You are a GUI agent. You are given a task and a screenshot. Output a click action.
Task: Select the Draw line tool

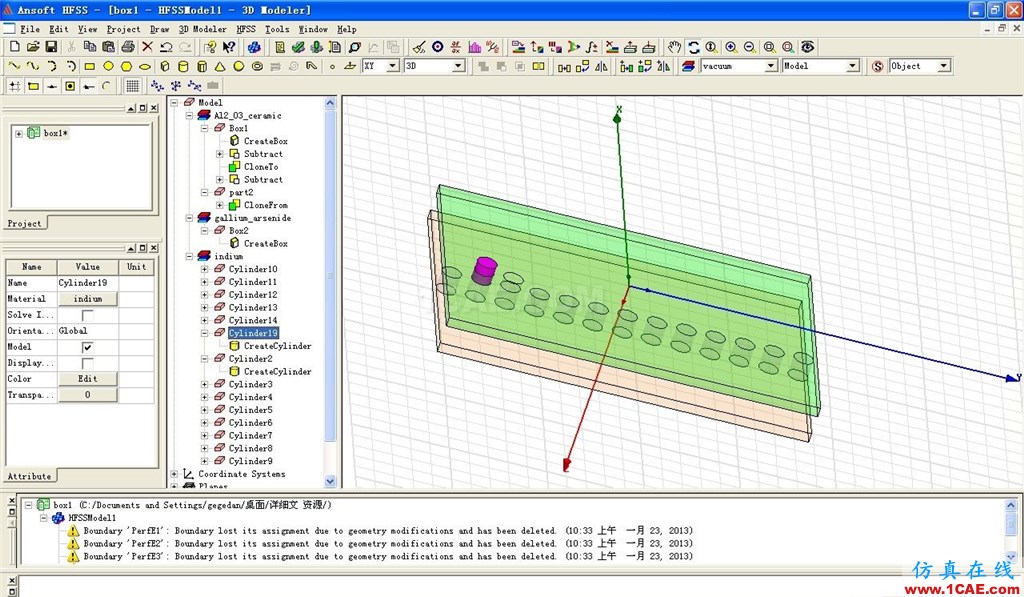click(x=14, y=66)
